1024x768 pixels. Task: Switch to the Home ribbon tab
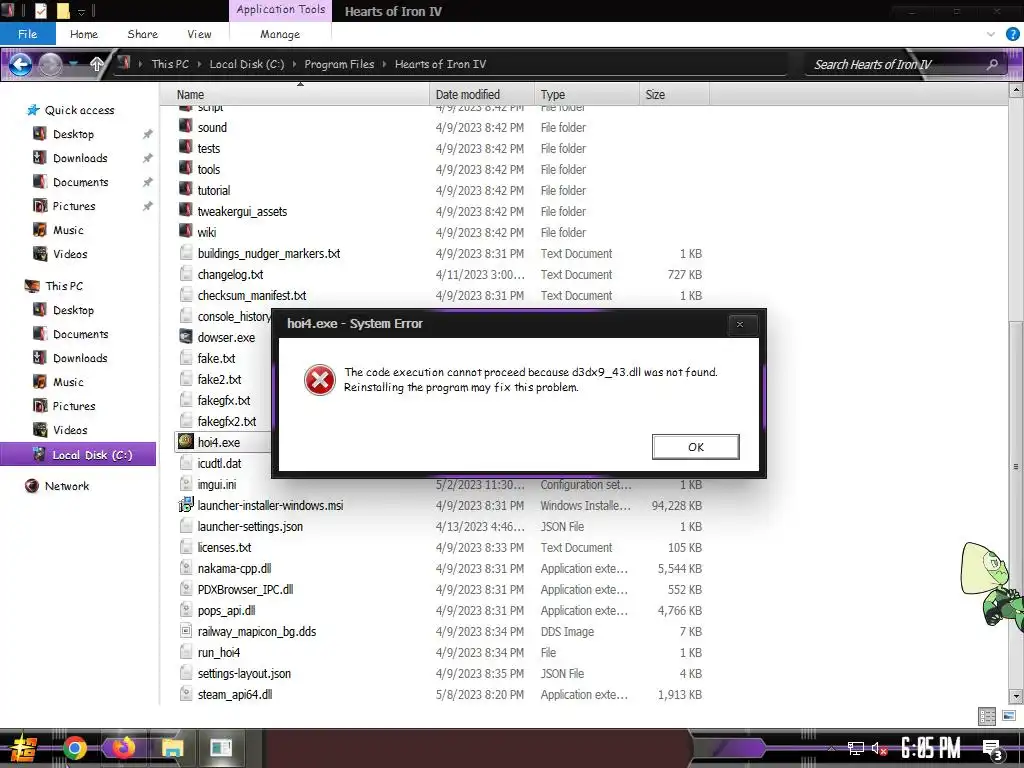click(84, 34)
